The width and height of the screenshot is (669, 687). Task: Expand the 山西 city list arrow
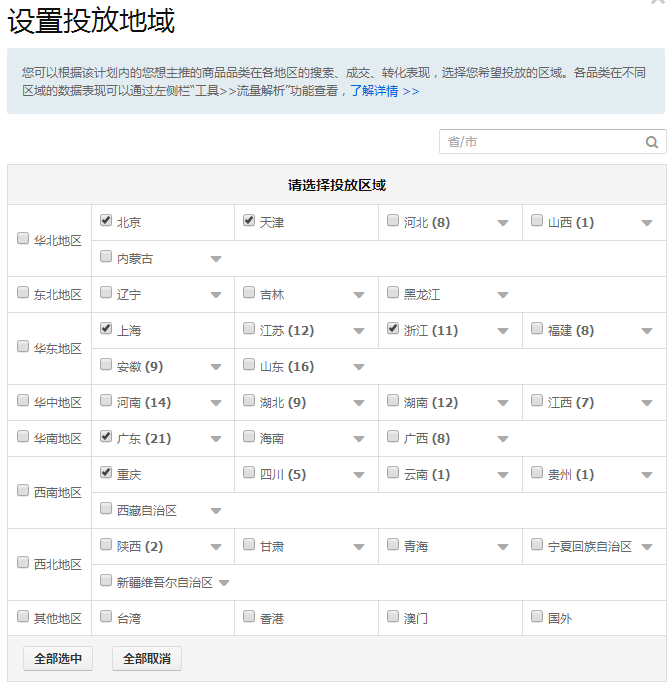[x=647, y=223]
